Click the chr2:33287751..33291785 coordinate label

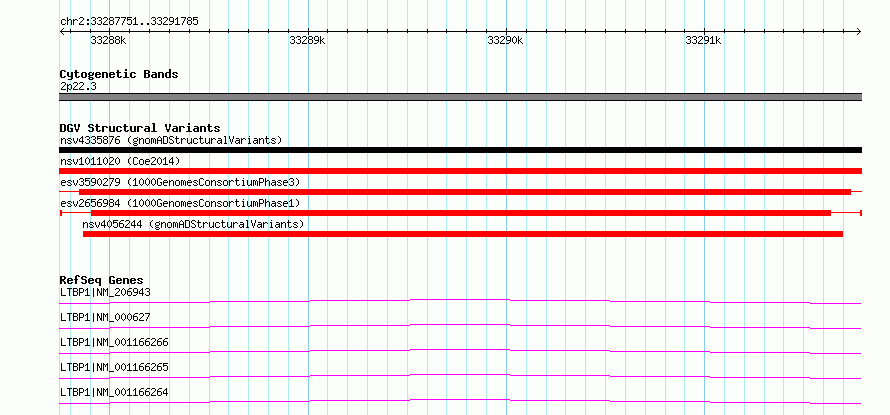(129, 22)
